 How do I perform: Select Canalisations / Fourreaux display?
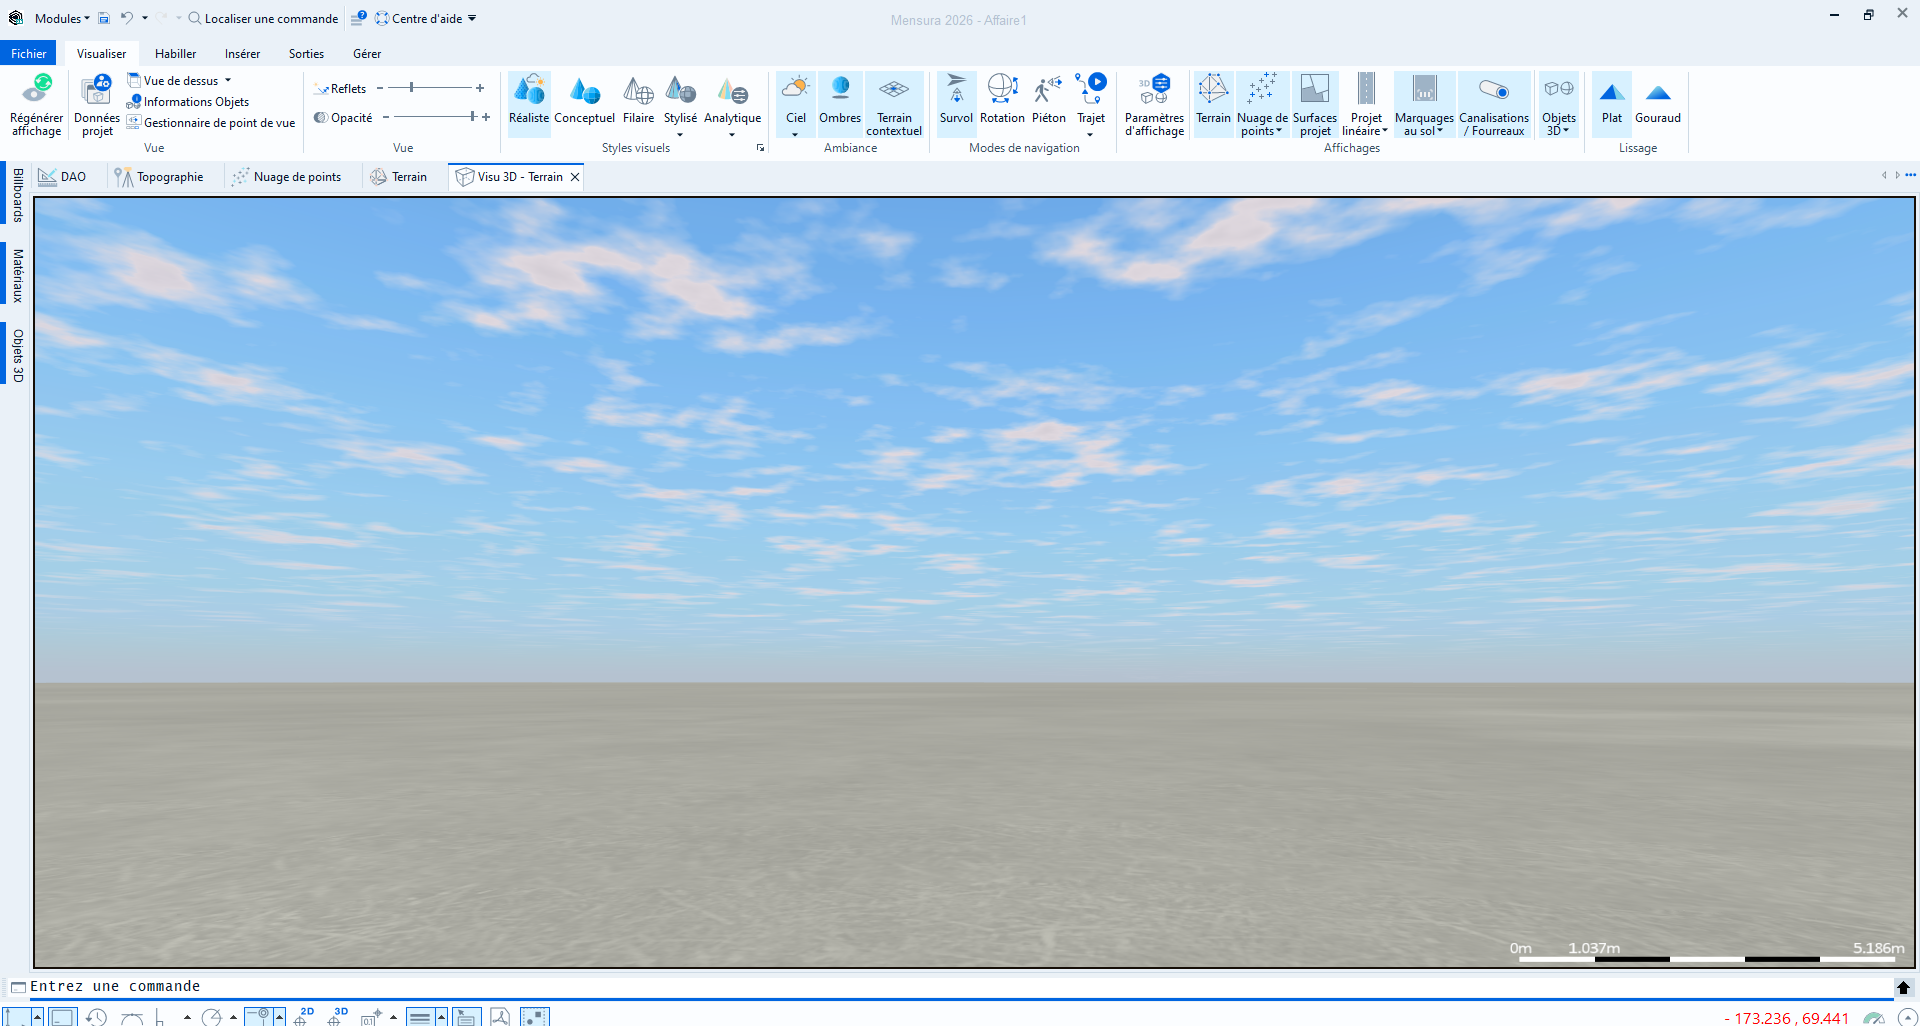(1494, 104)
